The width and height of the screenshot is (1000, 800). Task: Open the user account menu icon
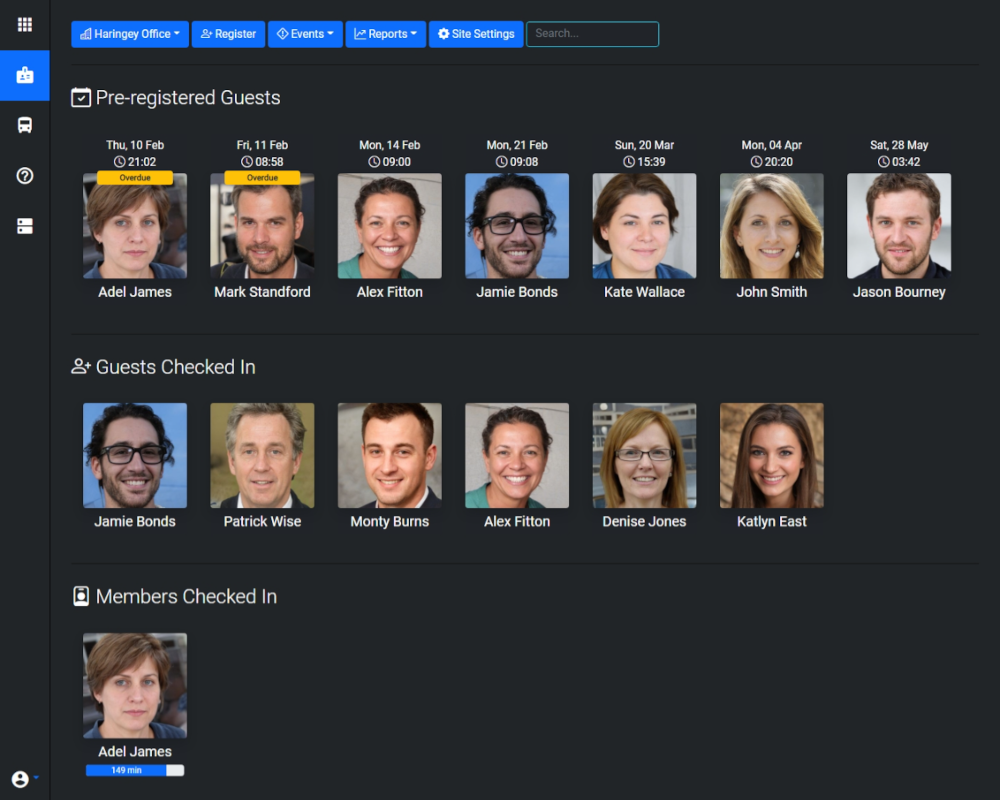(20, 779)
